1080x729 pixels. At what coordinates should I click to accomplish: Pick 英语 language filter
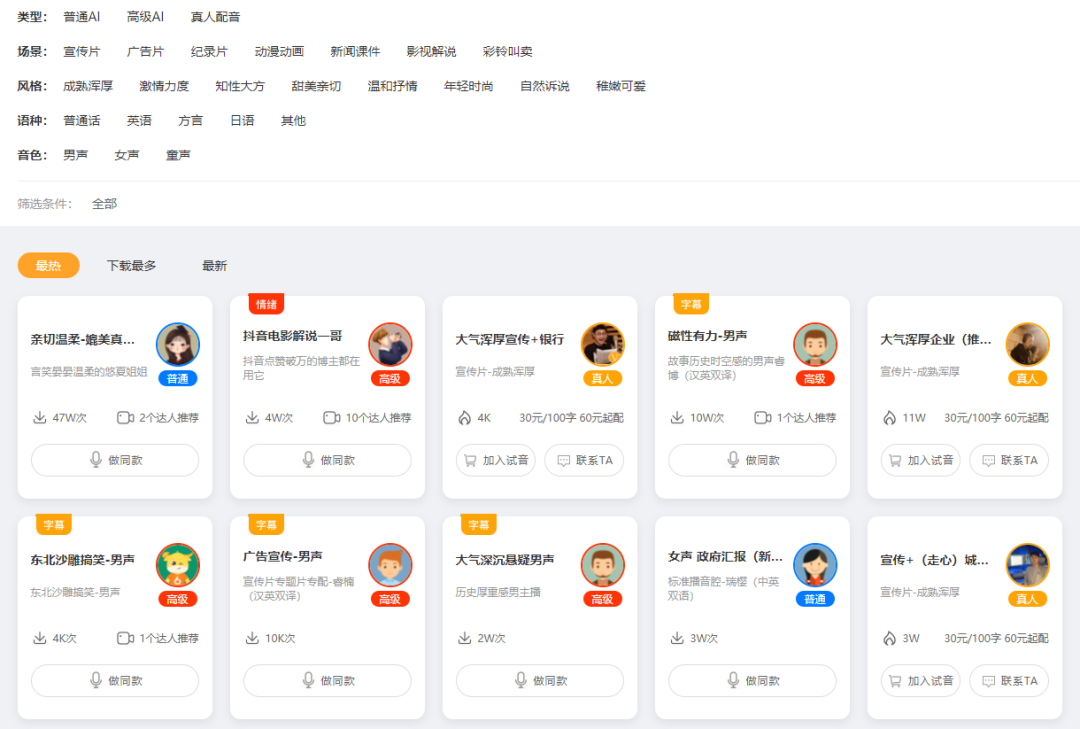click(x=139, y=121)
